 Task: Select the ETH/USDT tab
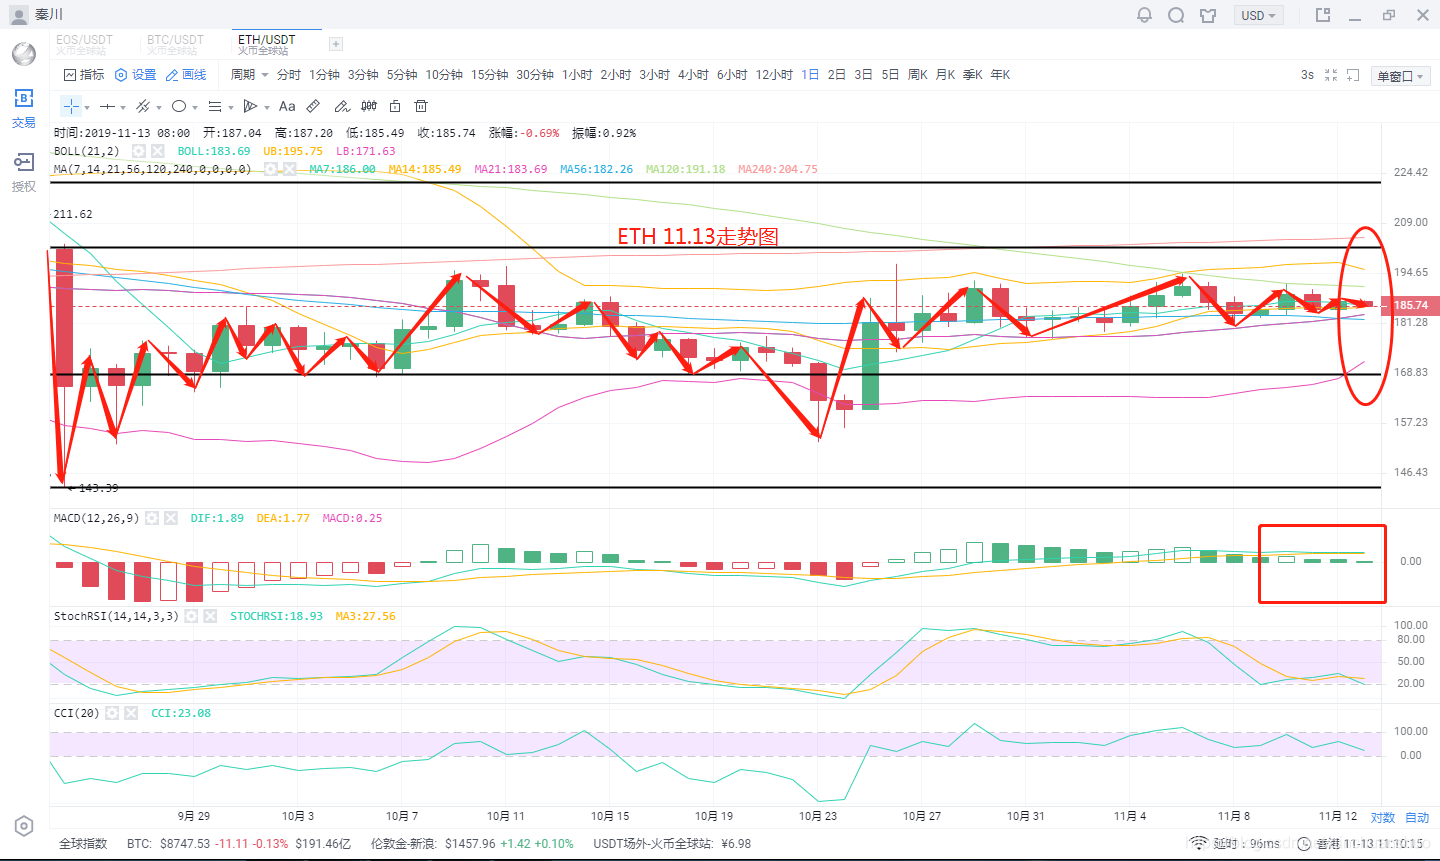tap(276, 44)
